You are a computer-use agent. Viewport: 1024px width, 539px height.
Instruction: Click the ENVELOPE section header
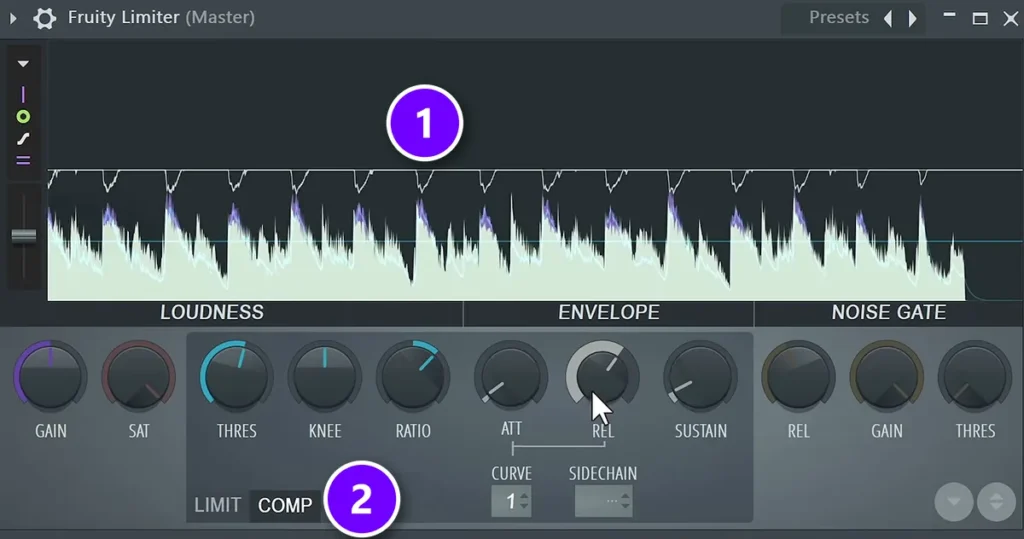(609, 312)
